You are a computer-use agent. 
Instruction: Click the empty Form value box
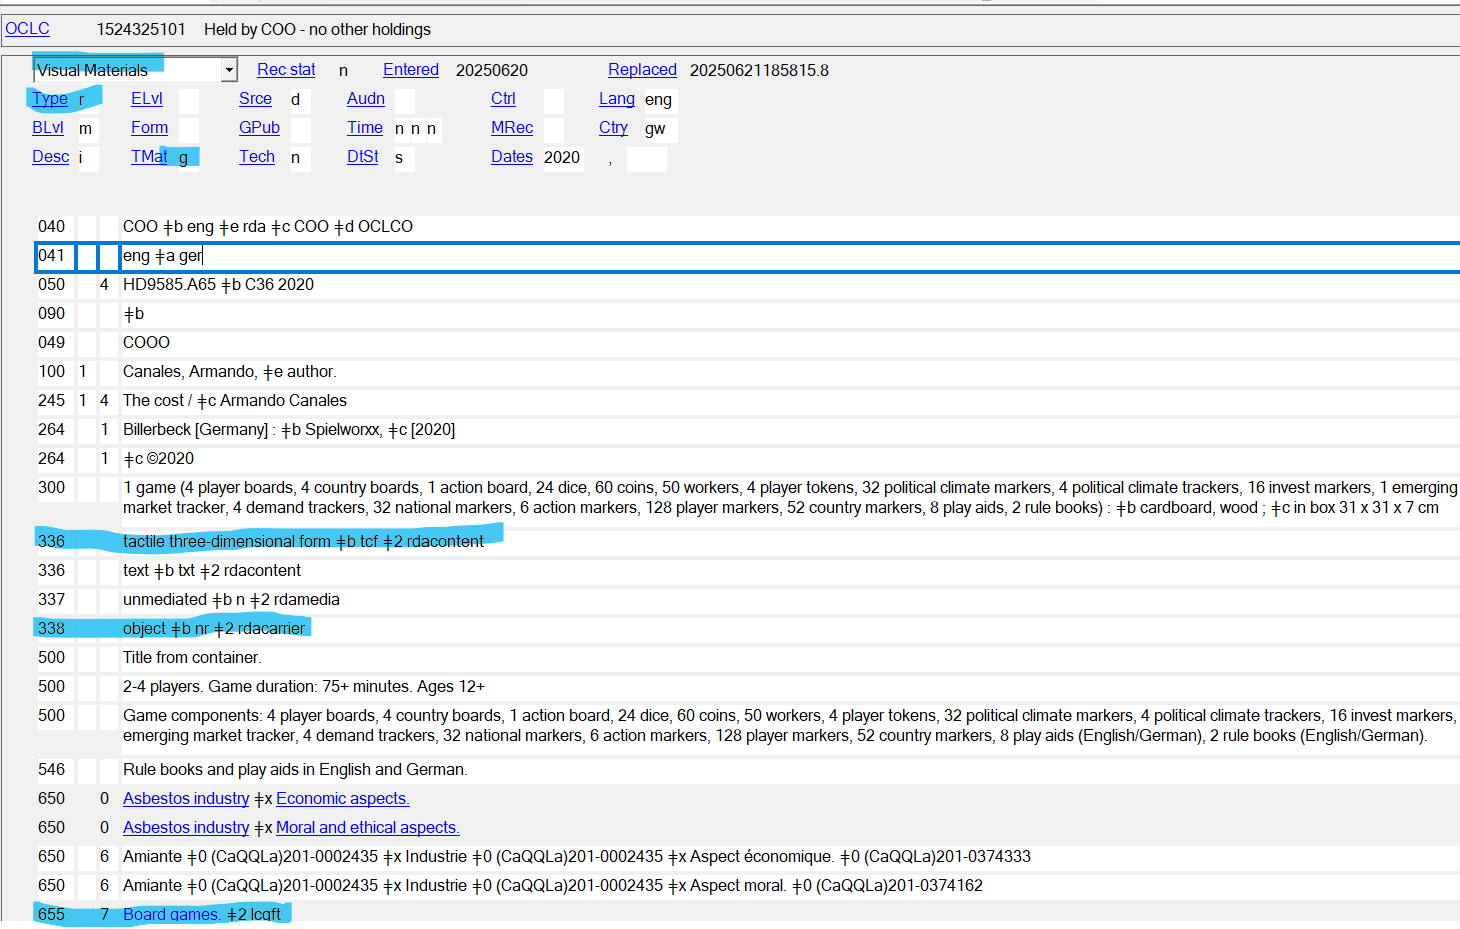coord(189,129)
